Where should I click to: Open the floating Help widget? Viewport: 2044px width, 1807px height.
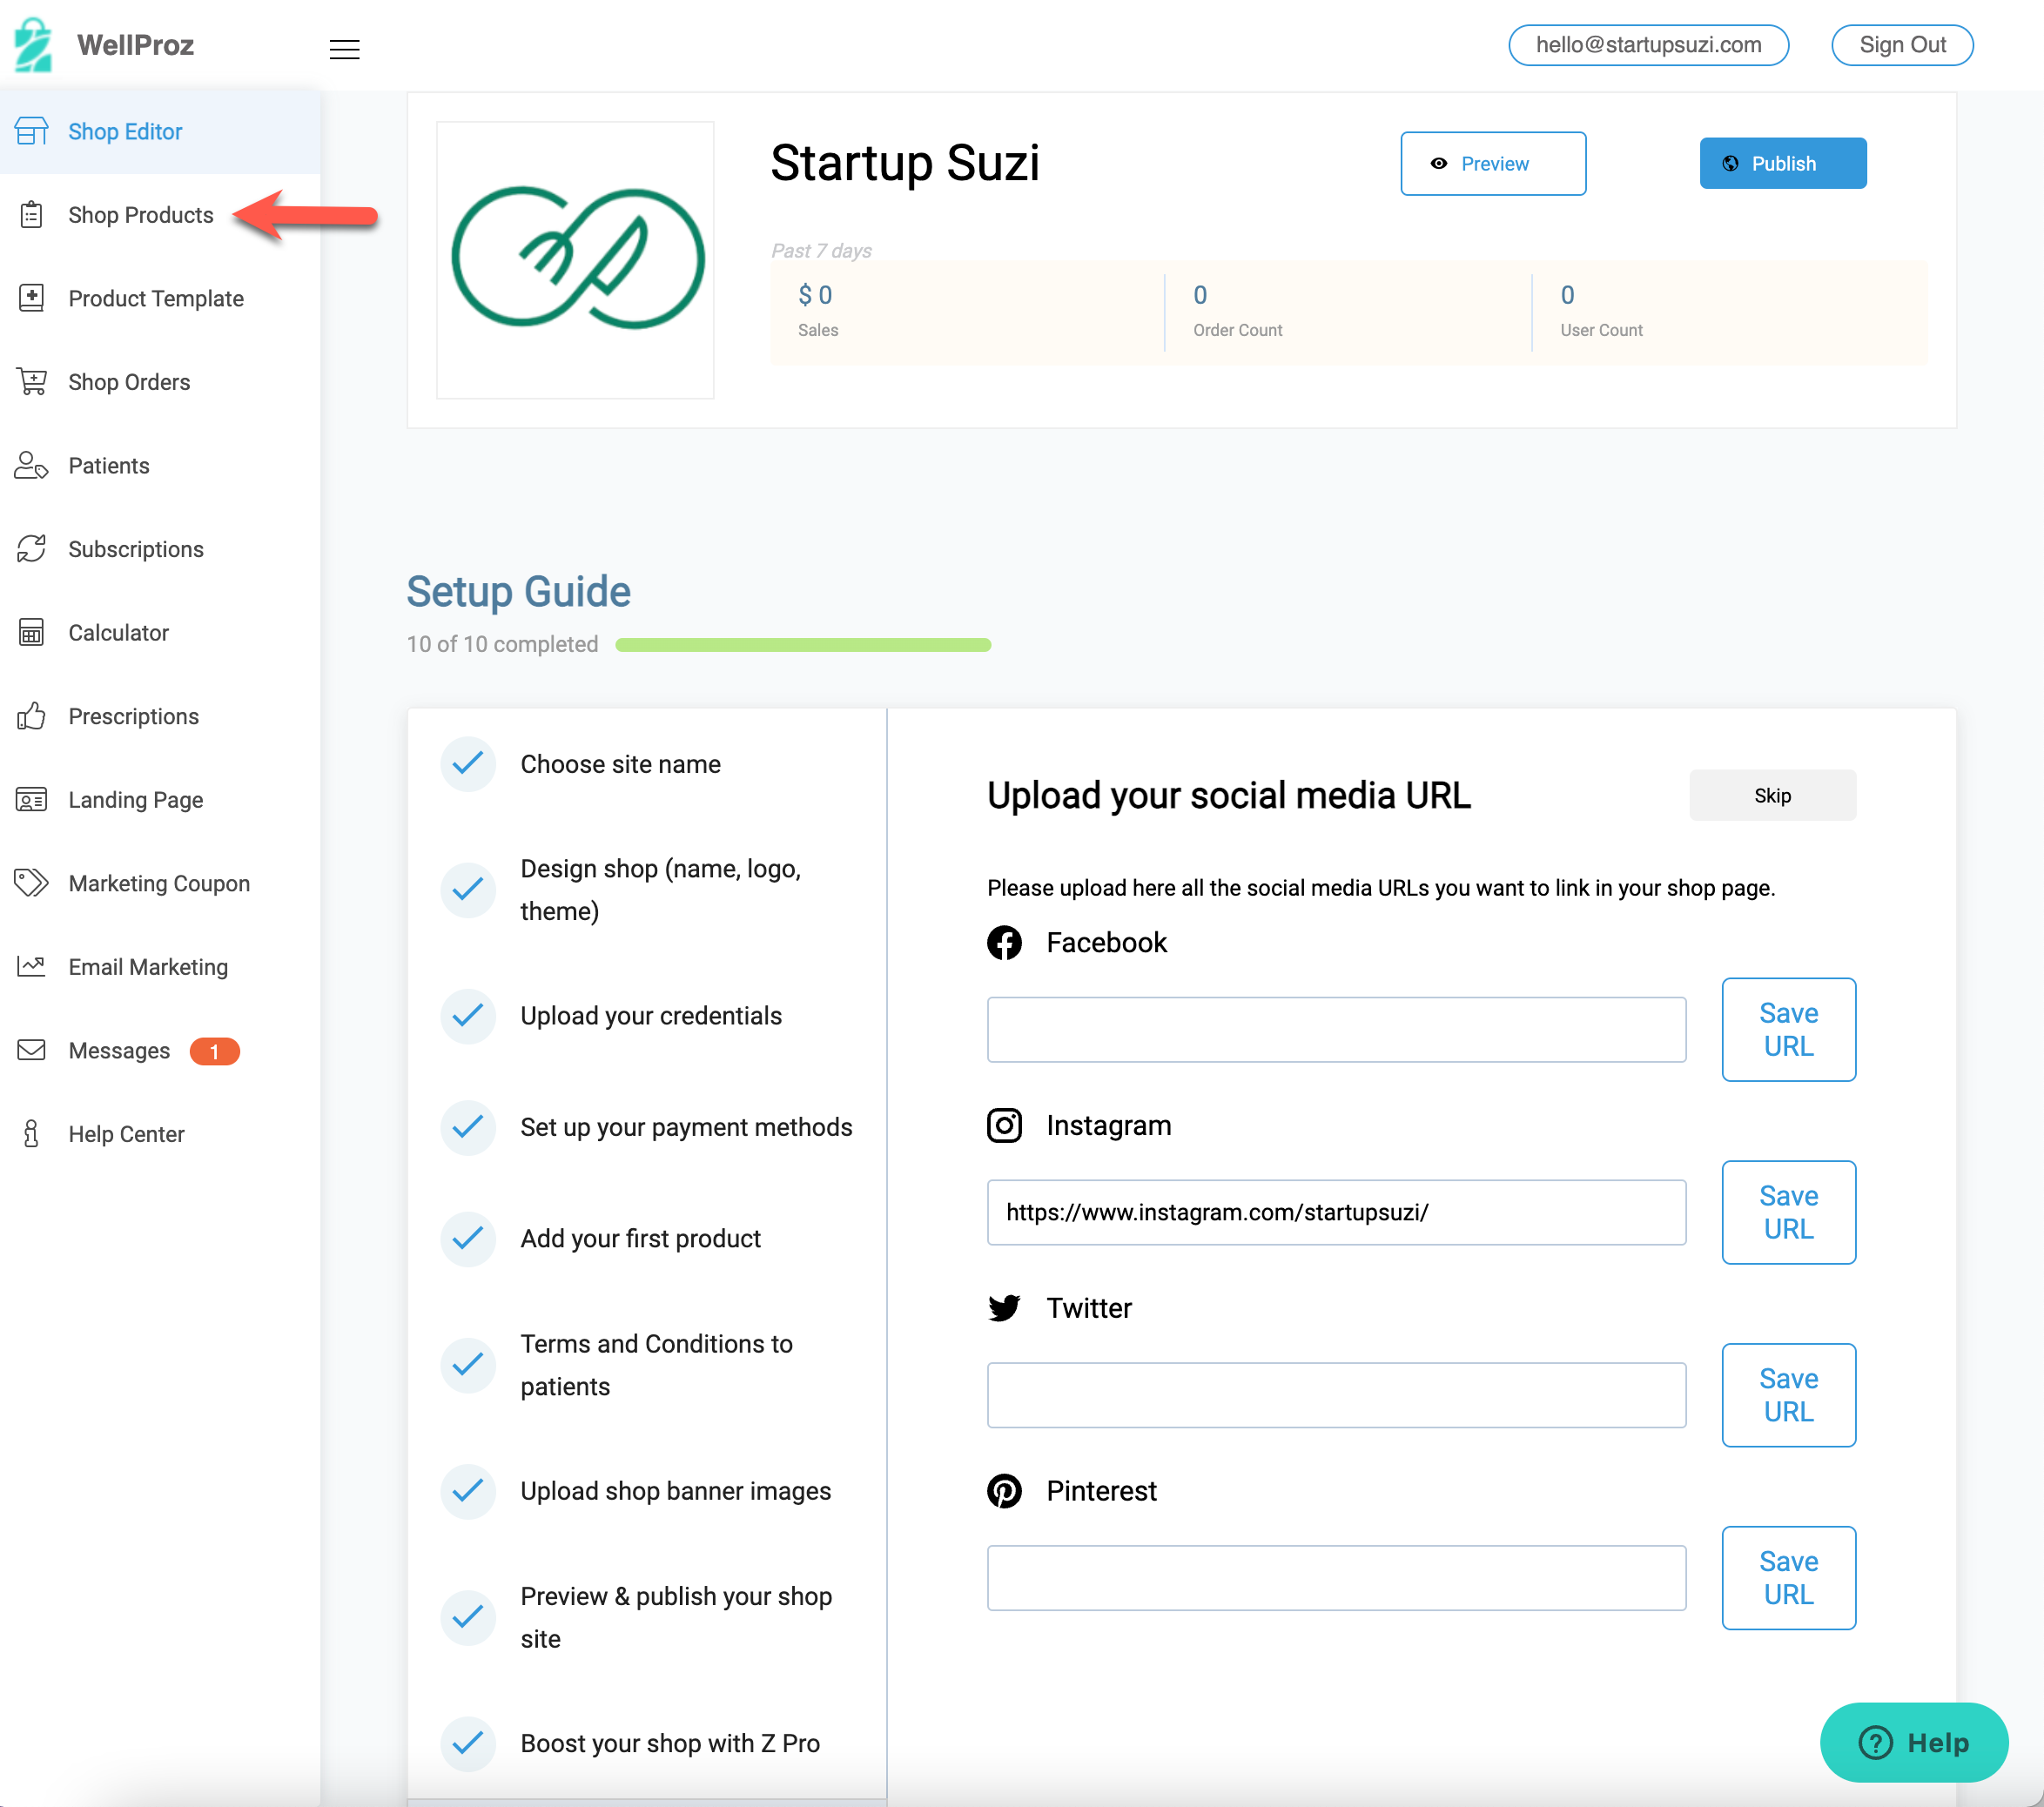[x=1914, y=1742]
